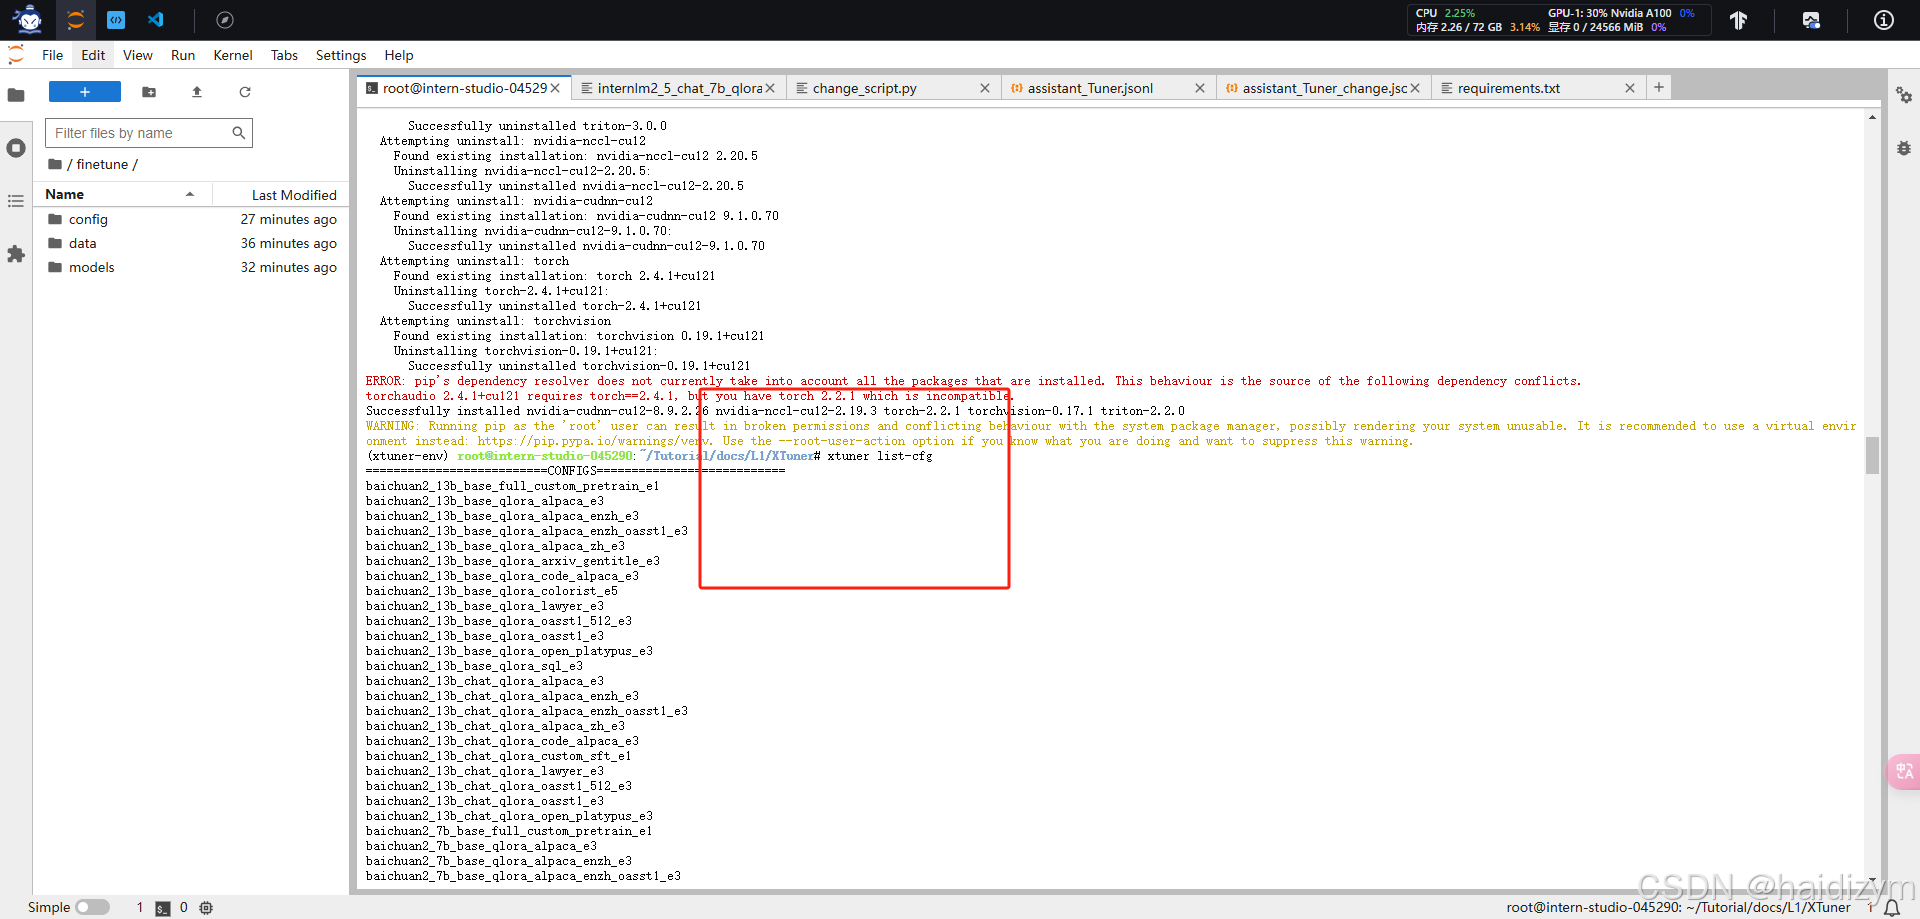Open the Extension Manager puzzle icon
Image resolution: width=1920 pixels, height=919 pixels.
click(x=16, y=254)
